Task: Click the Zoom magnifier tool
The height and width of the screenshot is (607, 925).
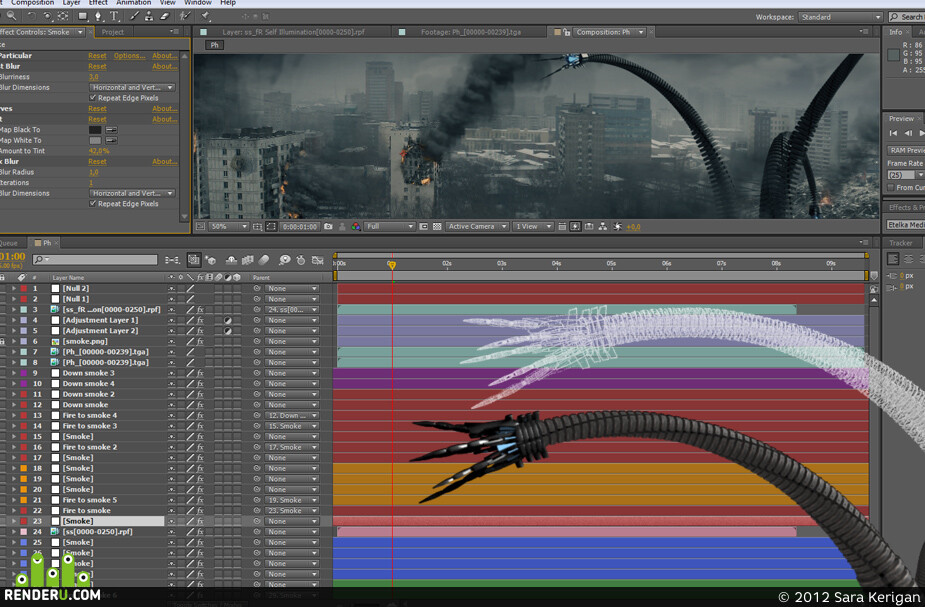Action: (x=12, y=16)
